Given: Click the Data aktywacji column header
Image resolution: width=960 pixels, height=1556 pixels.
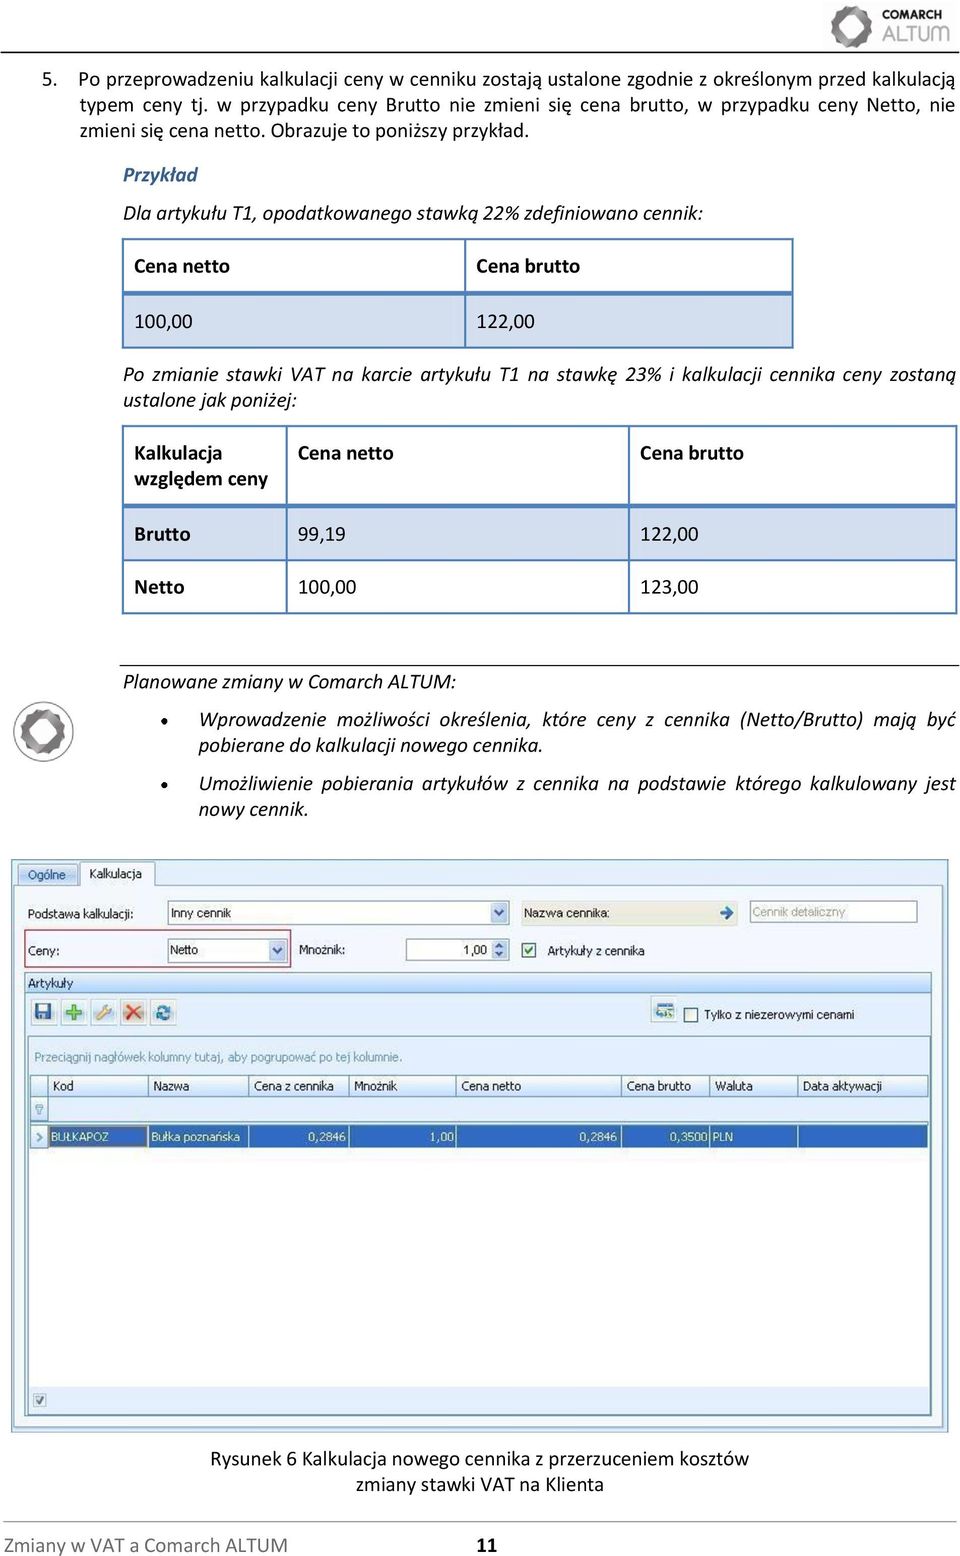Looking at the screenshot, I should pyautogui.click(x=862, y=1086).
